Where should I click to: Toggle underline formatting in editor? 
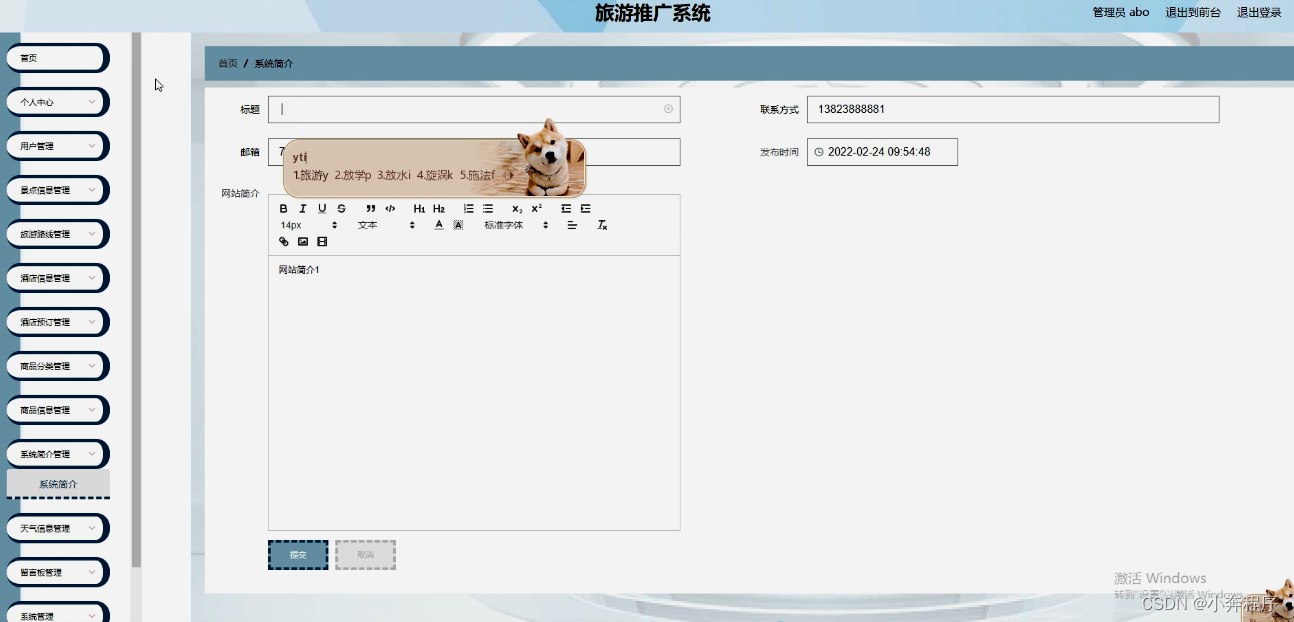(x=322, y=209)
